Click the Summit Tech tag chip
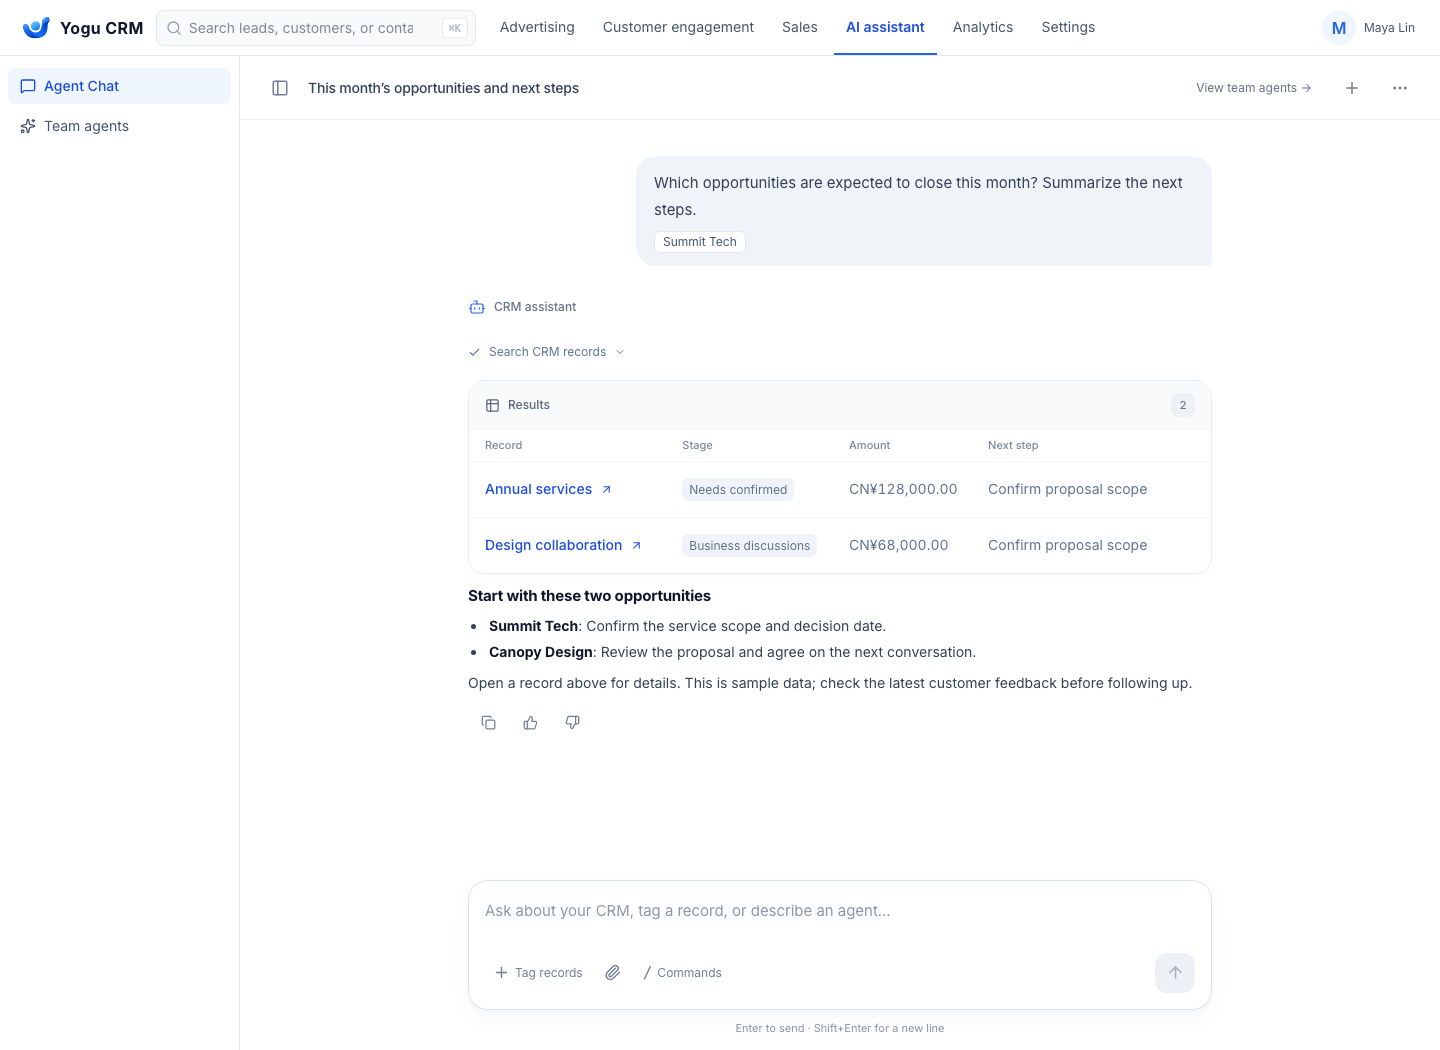The width and height of the screenshot is (1440, 1050). click(700, 242)
